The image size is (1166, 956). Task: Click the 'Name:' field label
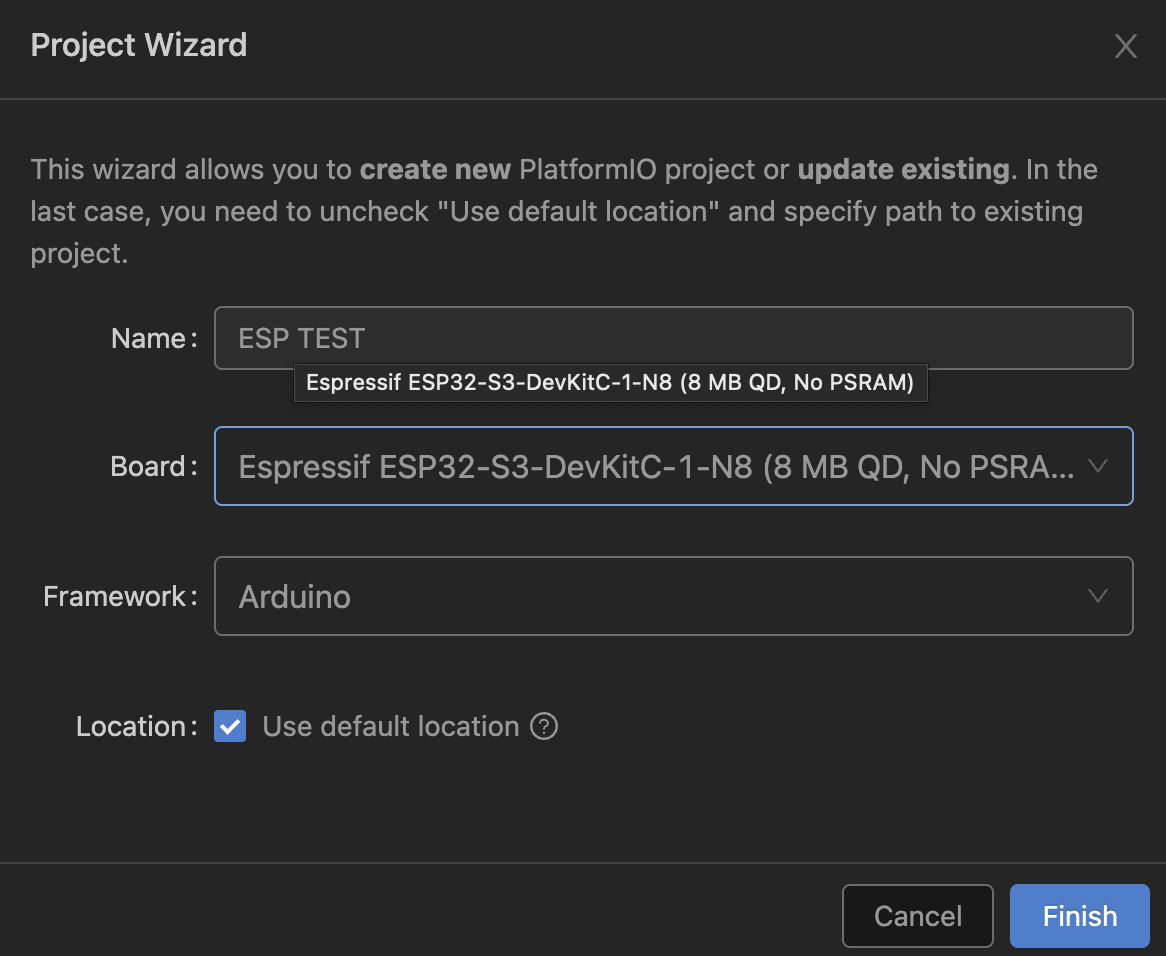(x=155, y=338)
